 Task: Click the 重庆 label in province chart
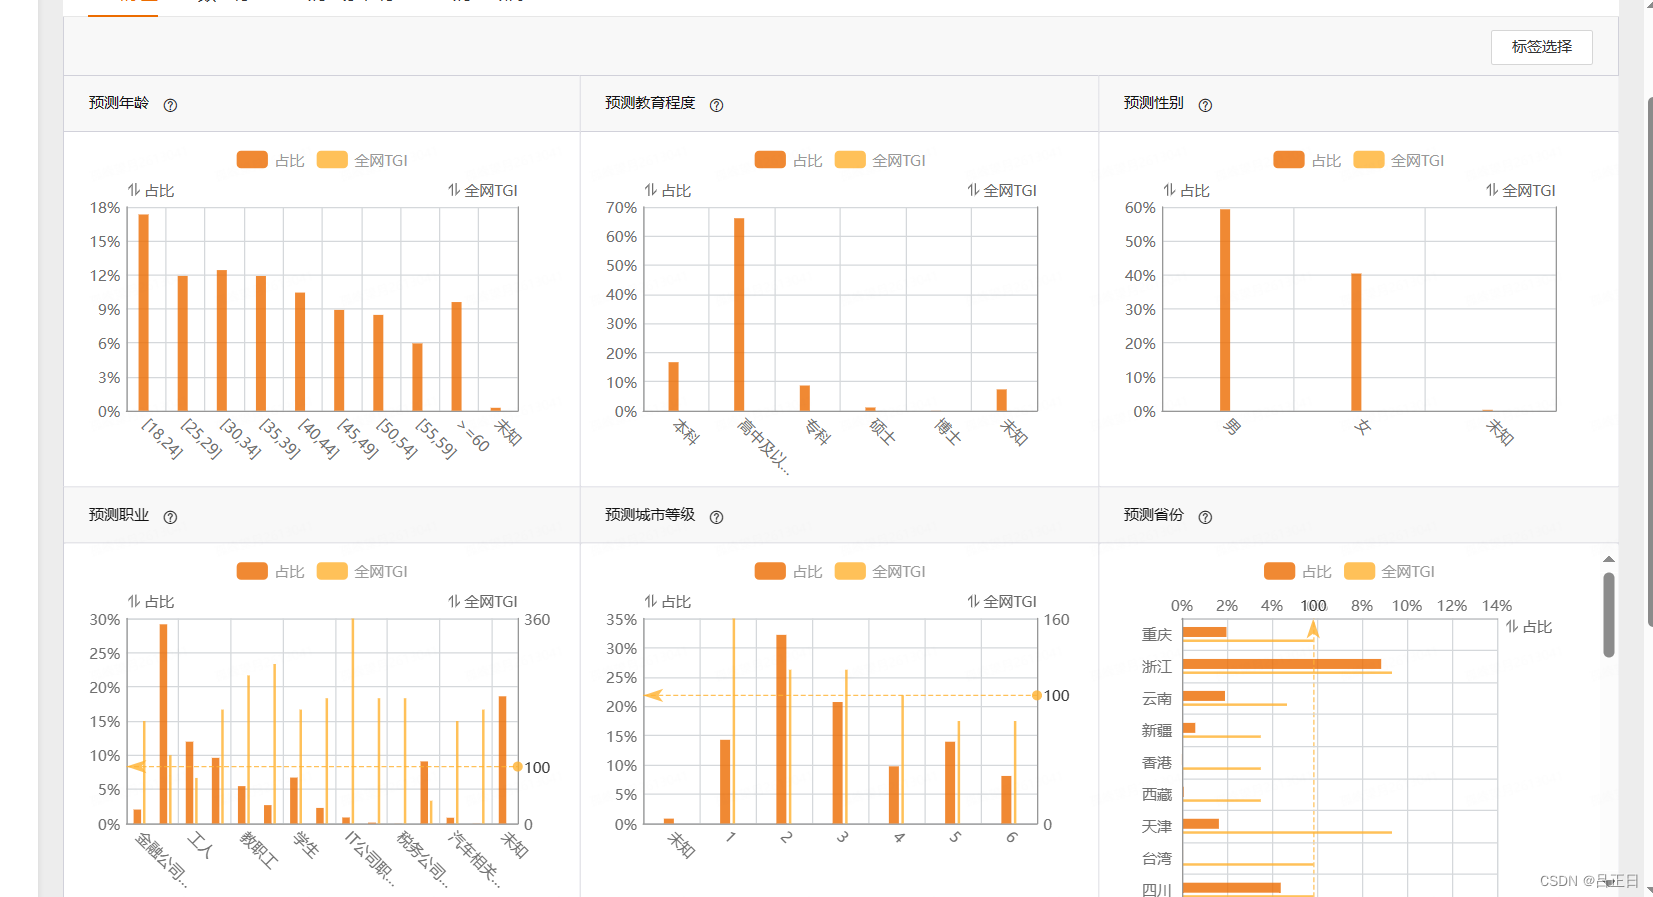pos(1157,635)
